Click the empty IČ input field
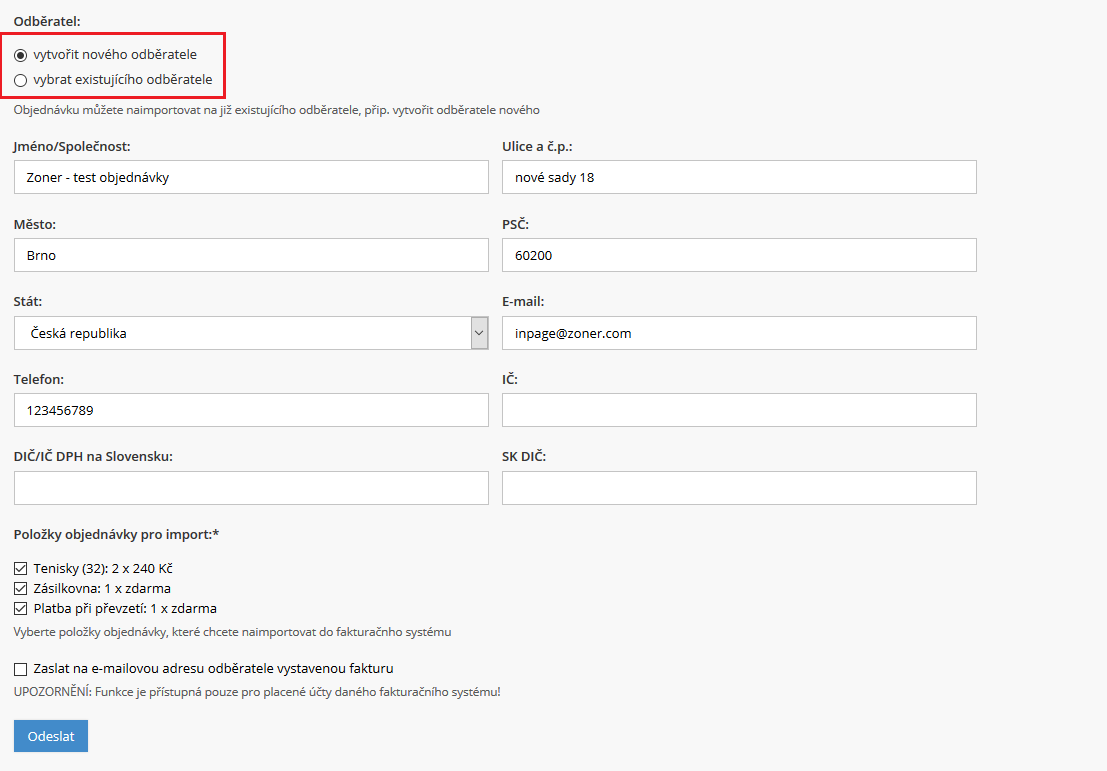 point(738,410)
